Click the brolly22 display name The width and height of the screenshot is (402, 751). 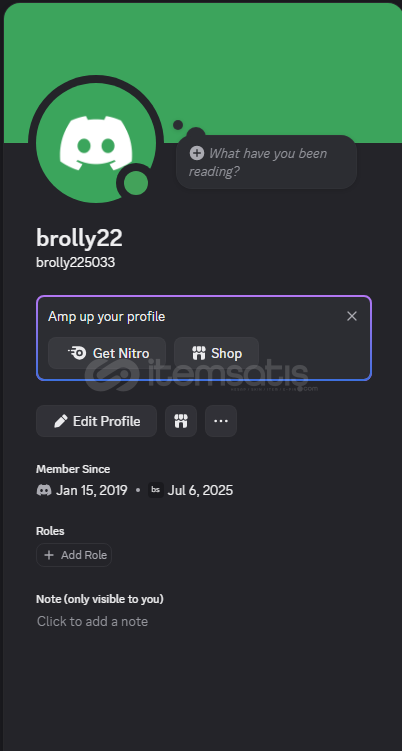[x=80, y=238]
